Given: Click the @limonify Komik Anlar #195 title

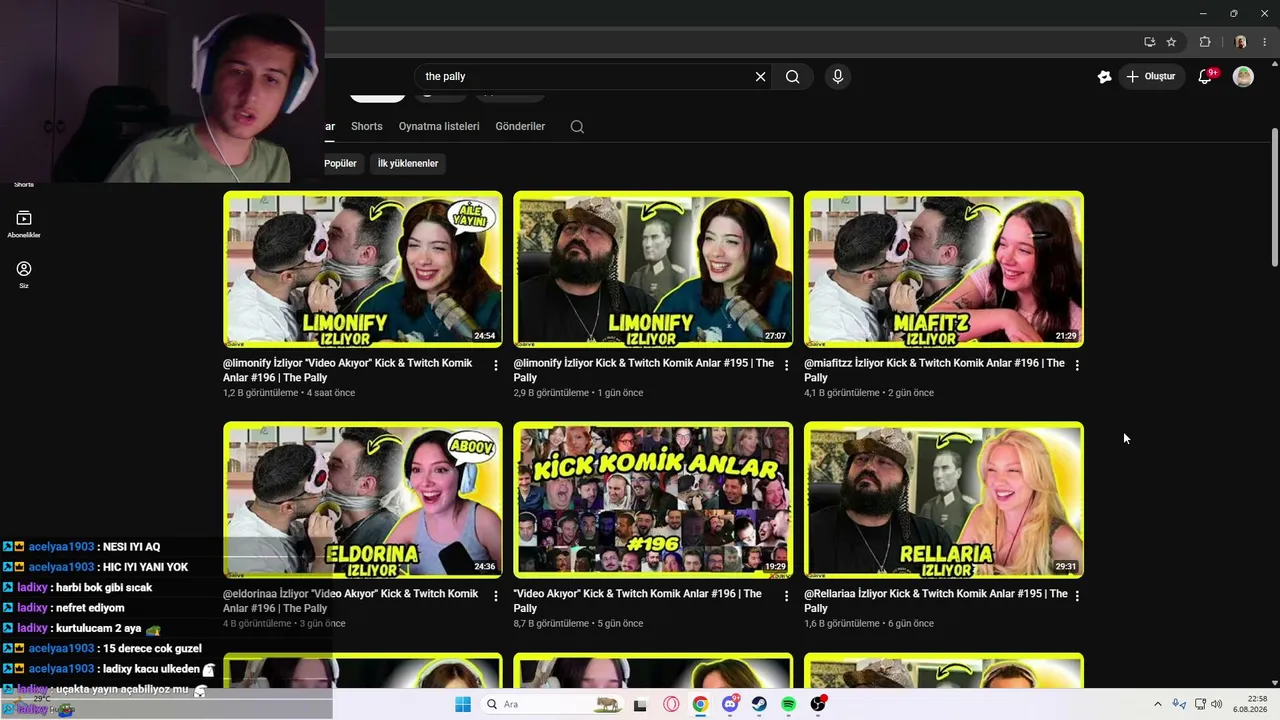Looking at the screenshot, I should [x=644, y=370].
